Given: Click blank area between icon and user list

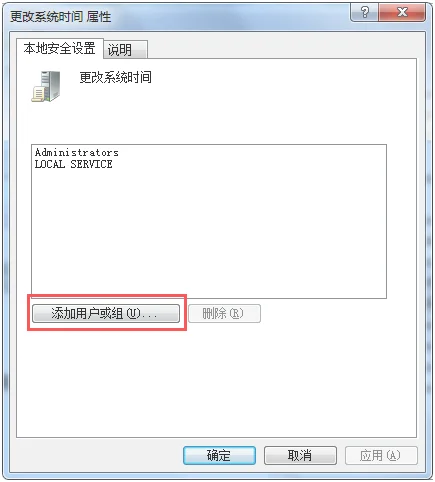Looking at the screenshot, I should coord(209,123).
